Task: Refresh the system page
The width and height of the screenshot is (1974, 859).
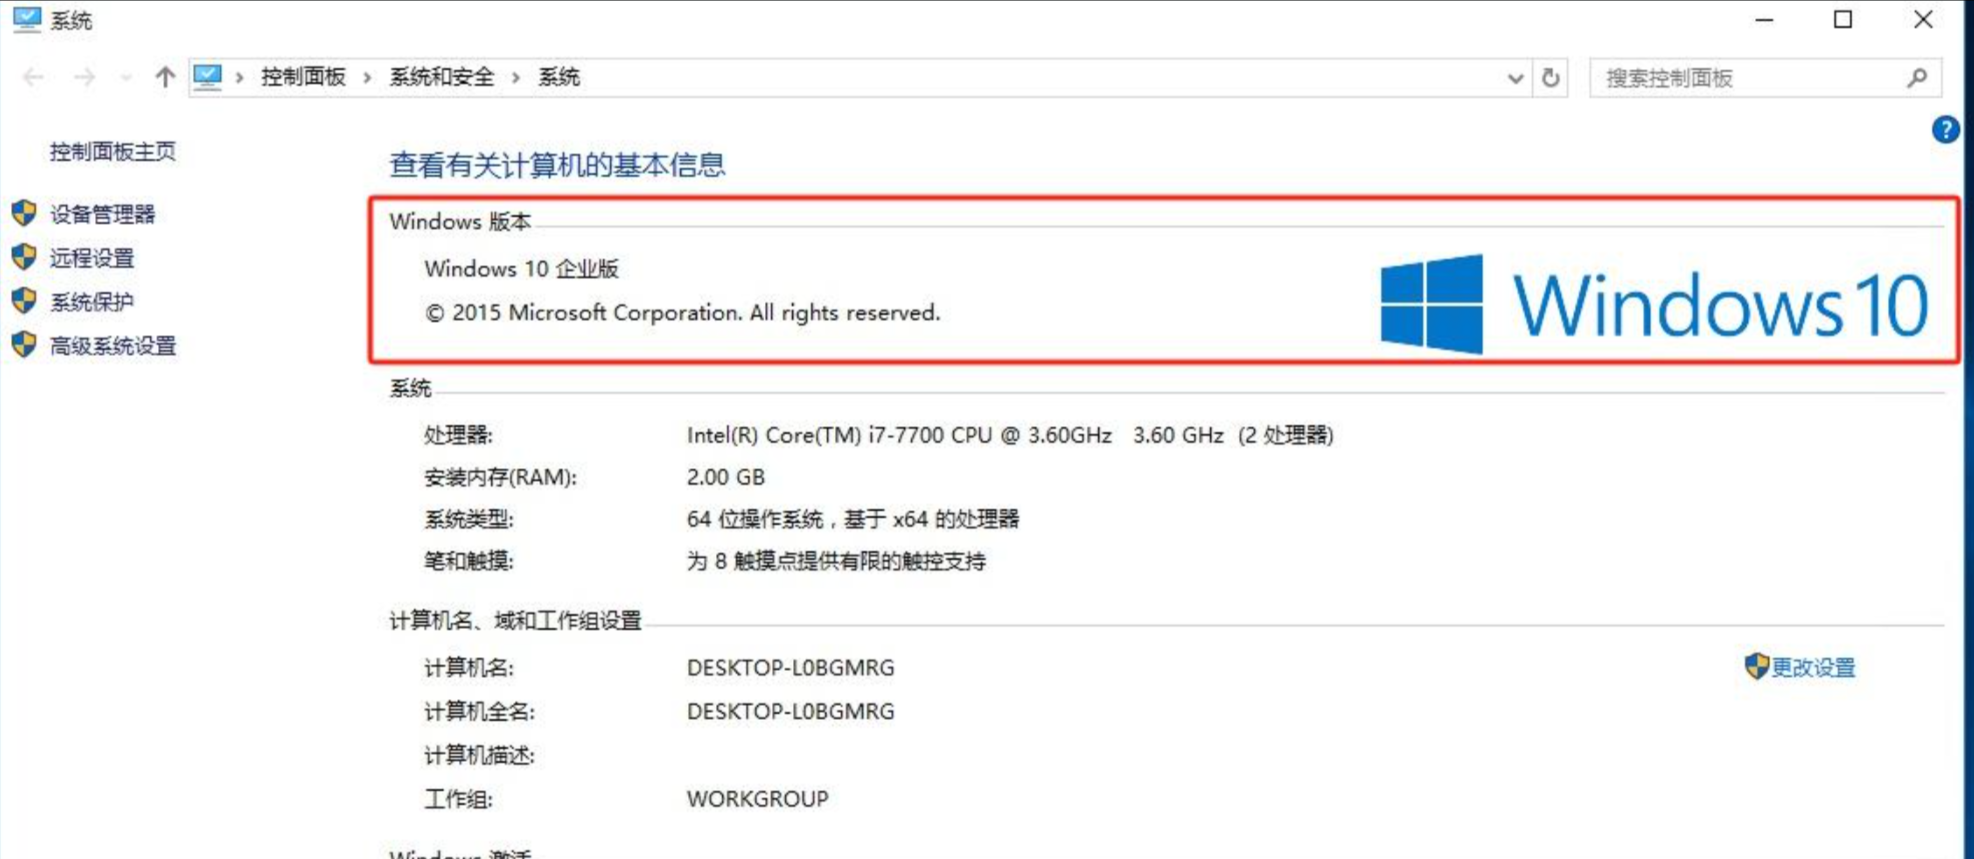Action: click(x=1550, y=77)
